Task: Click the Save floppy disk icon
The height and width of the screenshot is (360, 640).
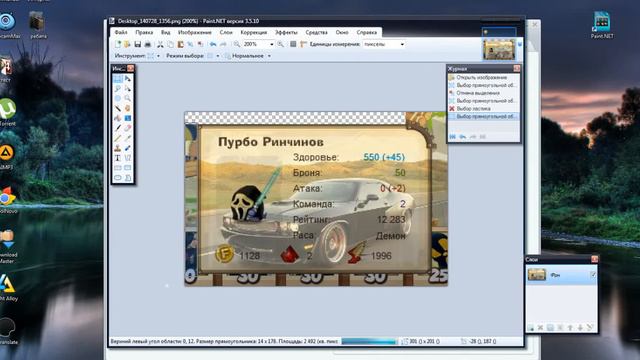Action: 138,44
